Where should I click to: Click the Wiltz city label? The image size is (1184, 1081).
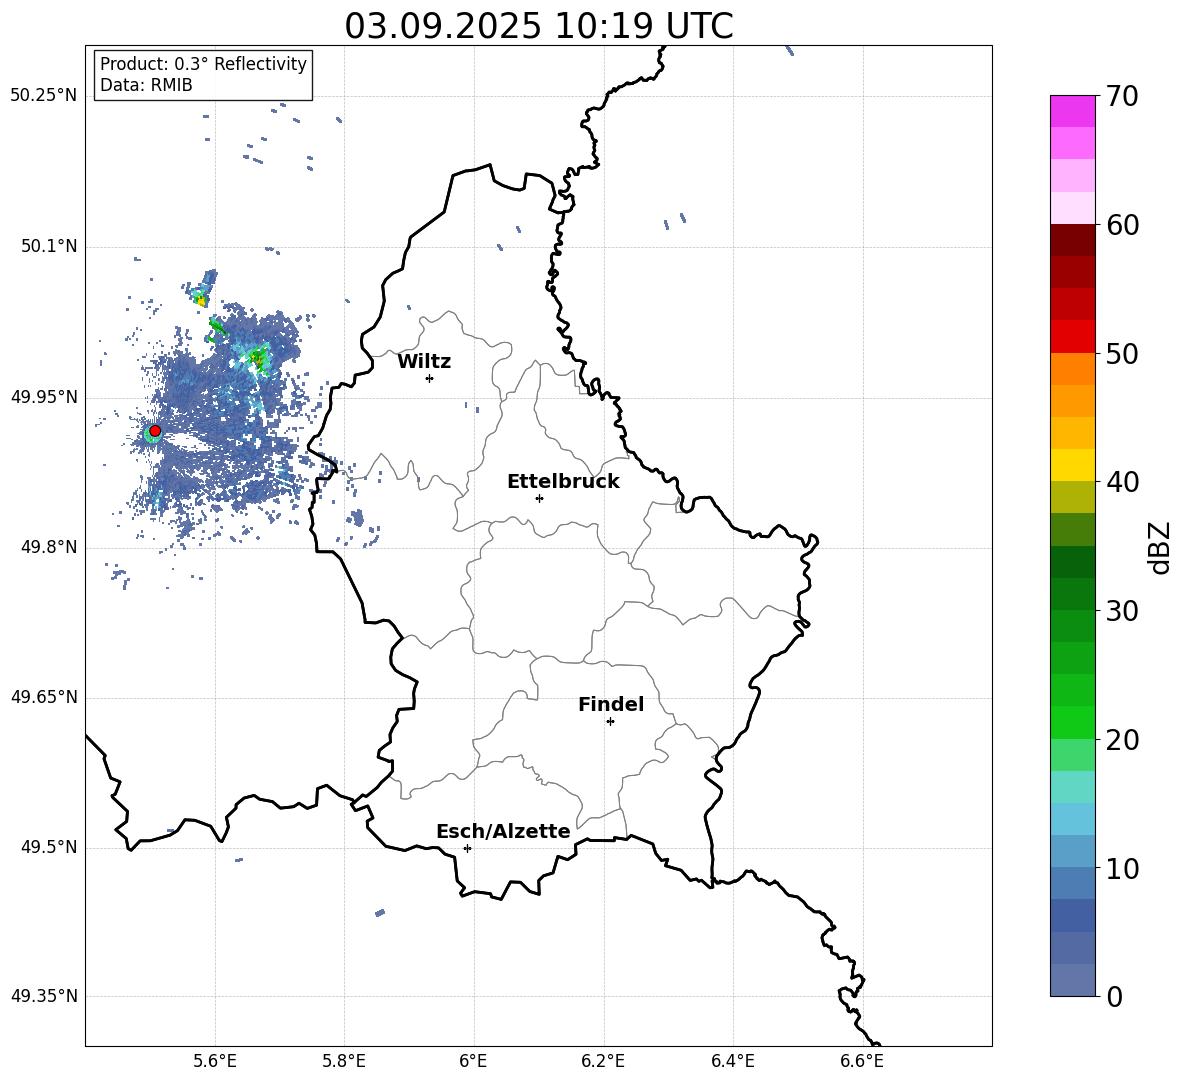(x=424, y=362)
